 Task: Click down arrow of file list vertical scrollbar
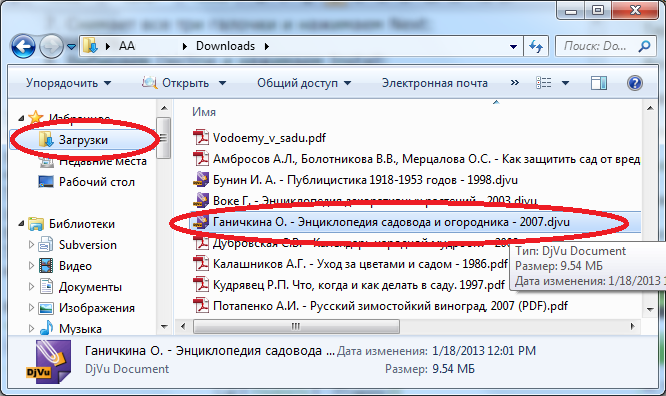pos(650,309)
